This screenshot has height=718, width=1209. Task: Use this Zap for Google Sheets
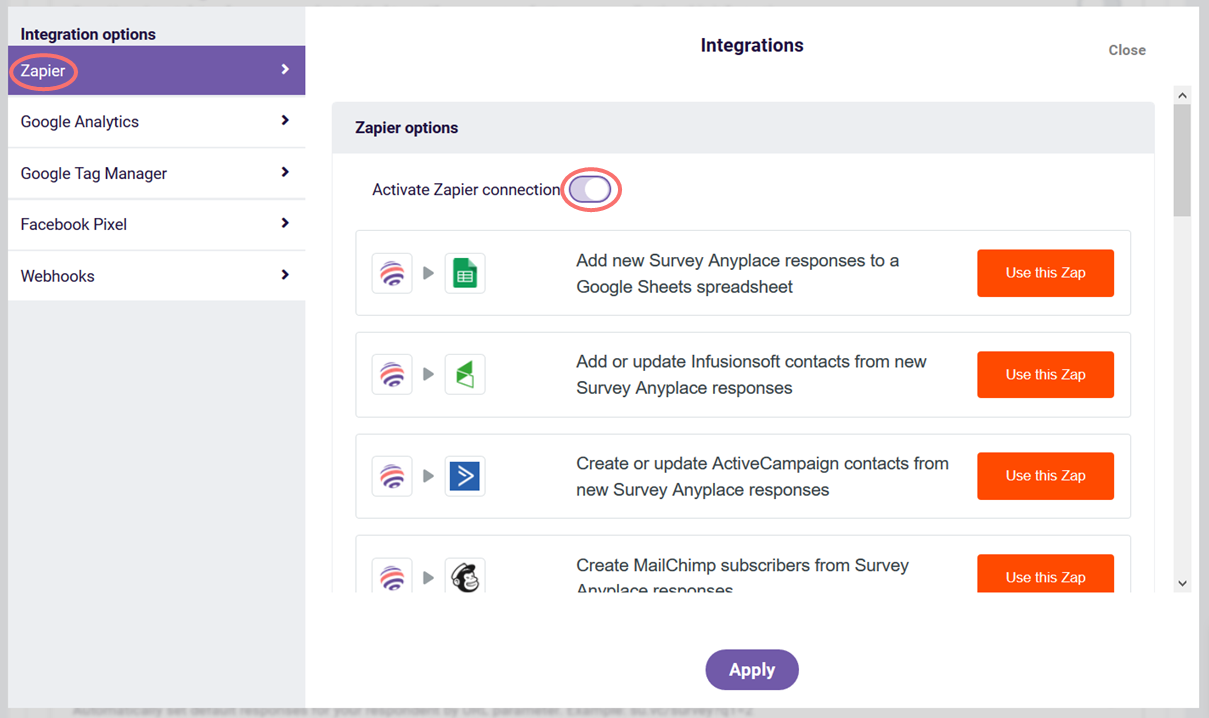[x=1045, y=273]
